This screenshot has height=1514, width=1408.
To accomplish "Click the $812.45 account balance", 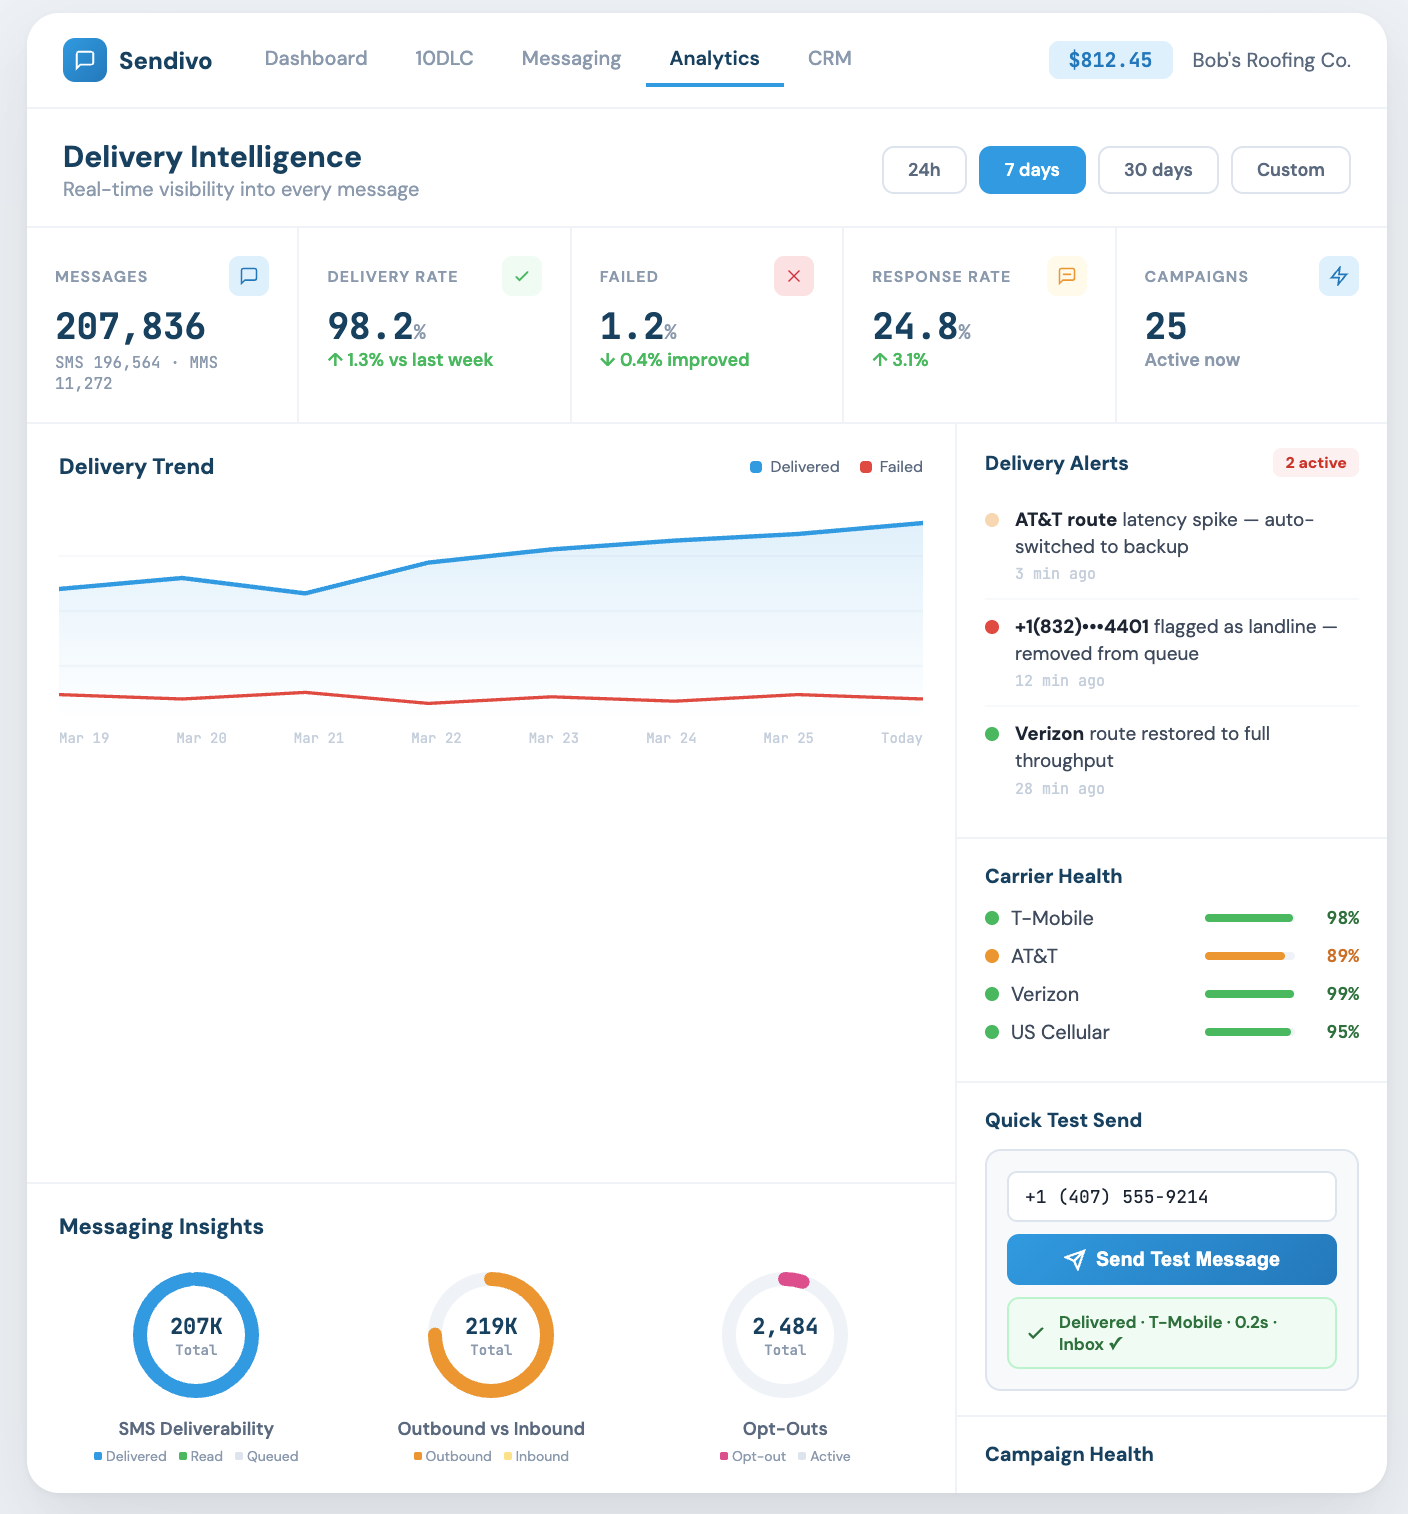I will (x=1110, y=60).
